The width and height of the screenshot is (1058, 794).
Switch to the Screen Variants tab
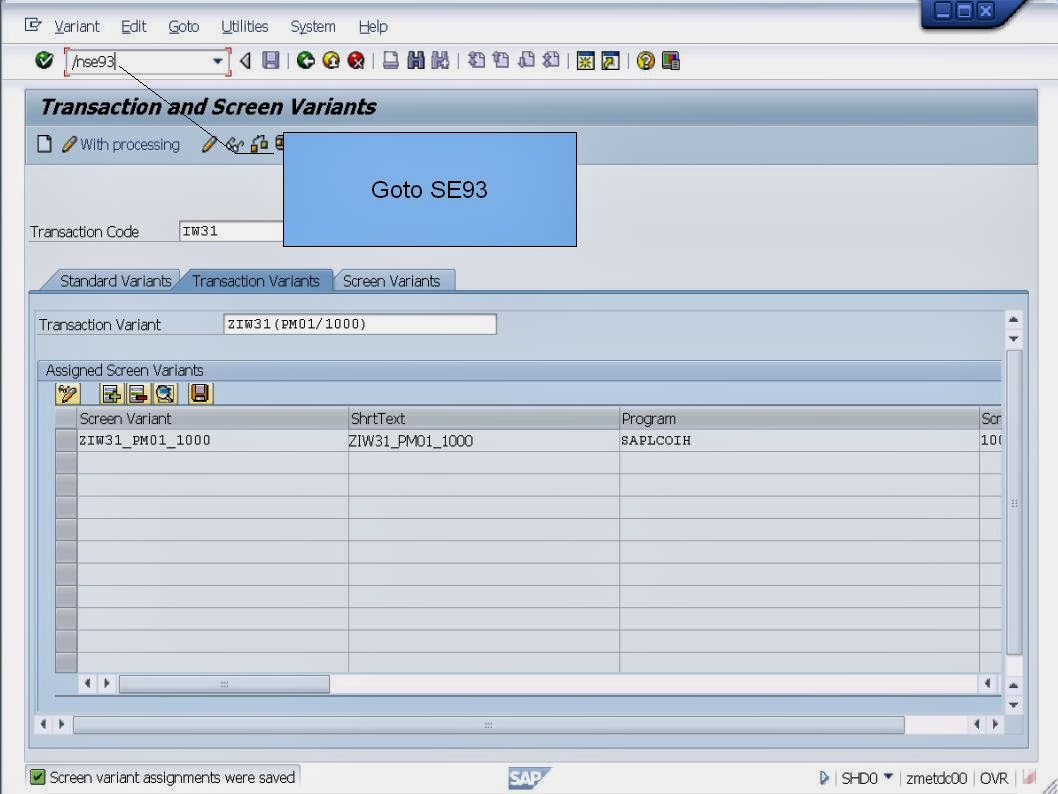[393, 281]
